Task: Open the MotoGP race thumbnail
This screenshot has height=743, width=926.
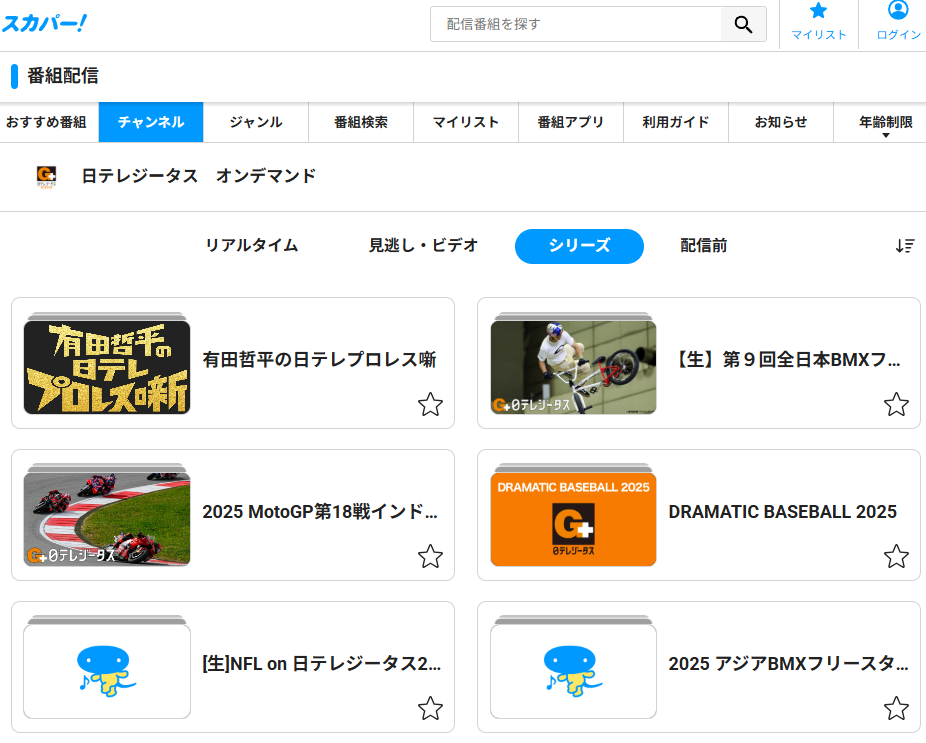Action: pos(107,514)
